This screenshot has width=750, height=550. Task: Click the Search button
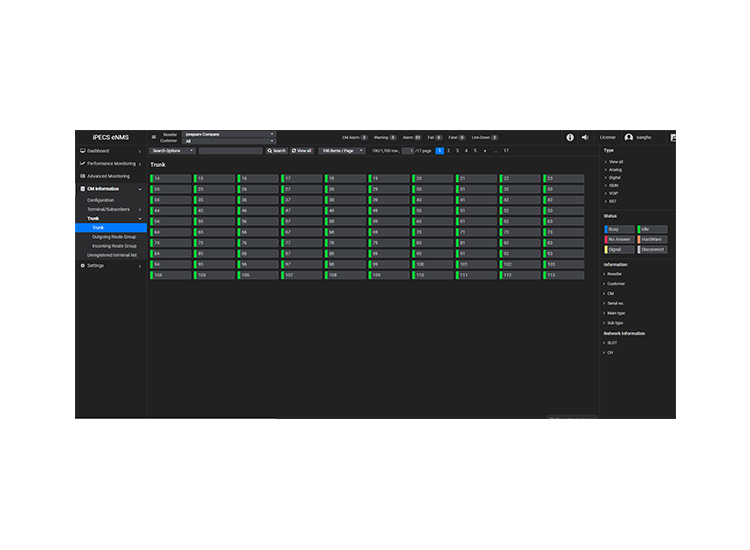tap(276, 151)
